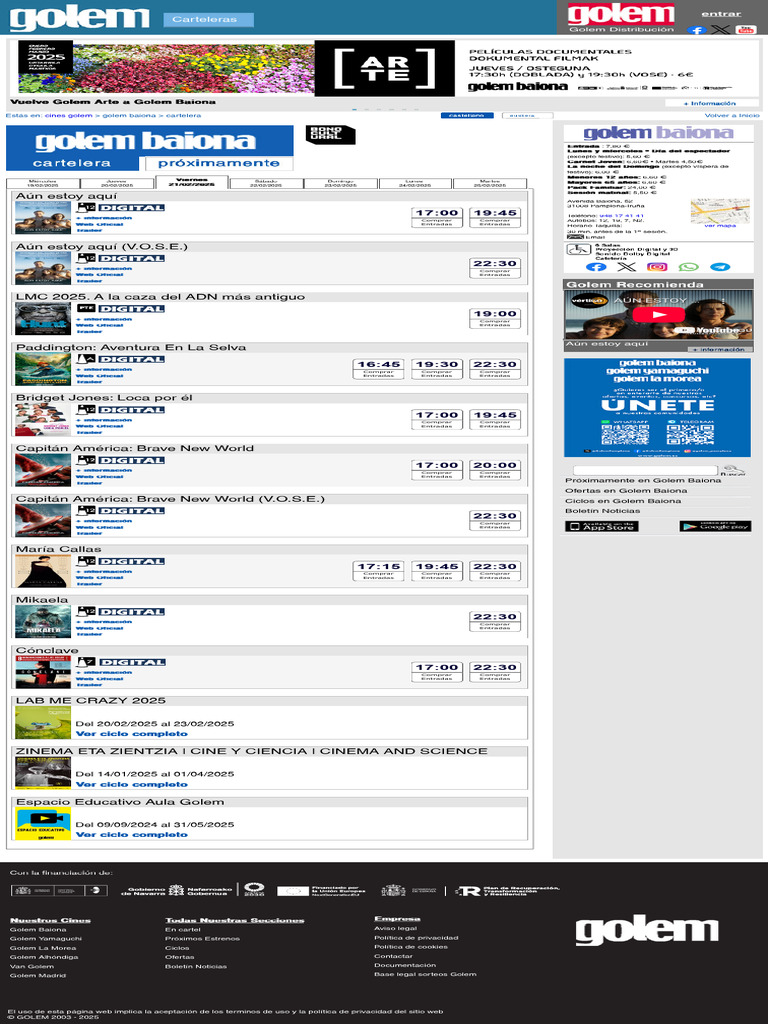Click the main golem logo in header

tap(80, 18)
